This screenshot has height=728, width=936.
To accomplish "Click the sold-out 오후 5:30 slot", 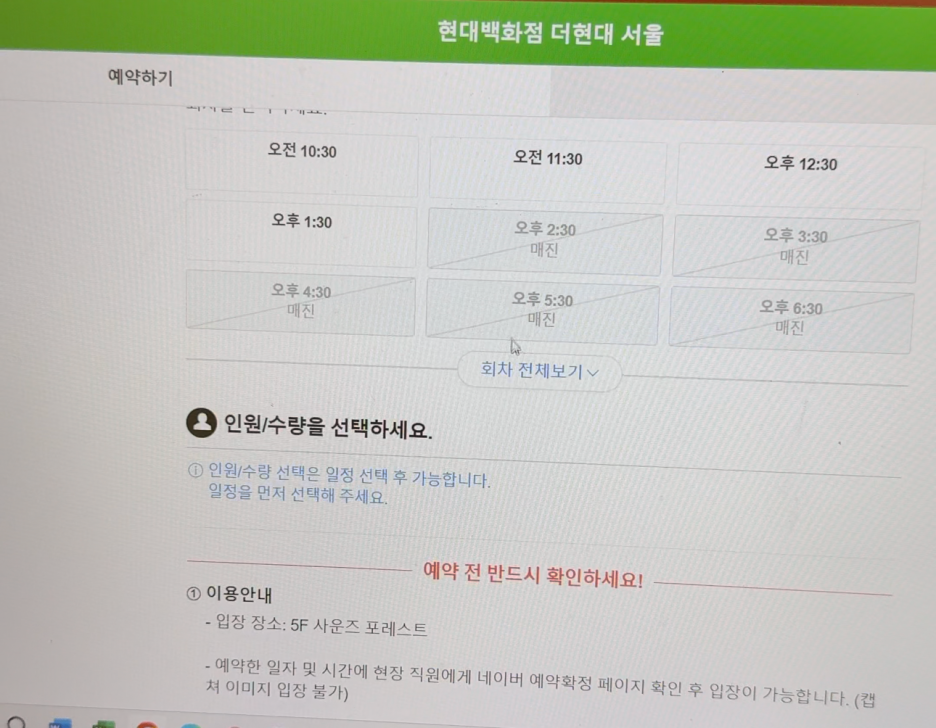I will pos(542,310).
